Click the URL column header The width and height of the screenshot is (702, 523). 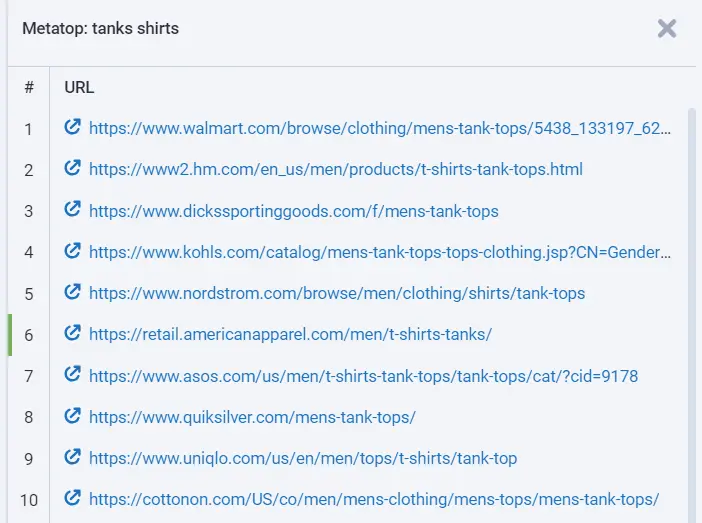(x=79, y=87)
